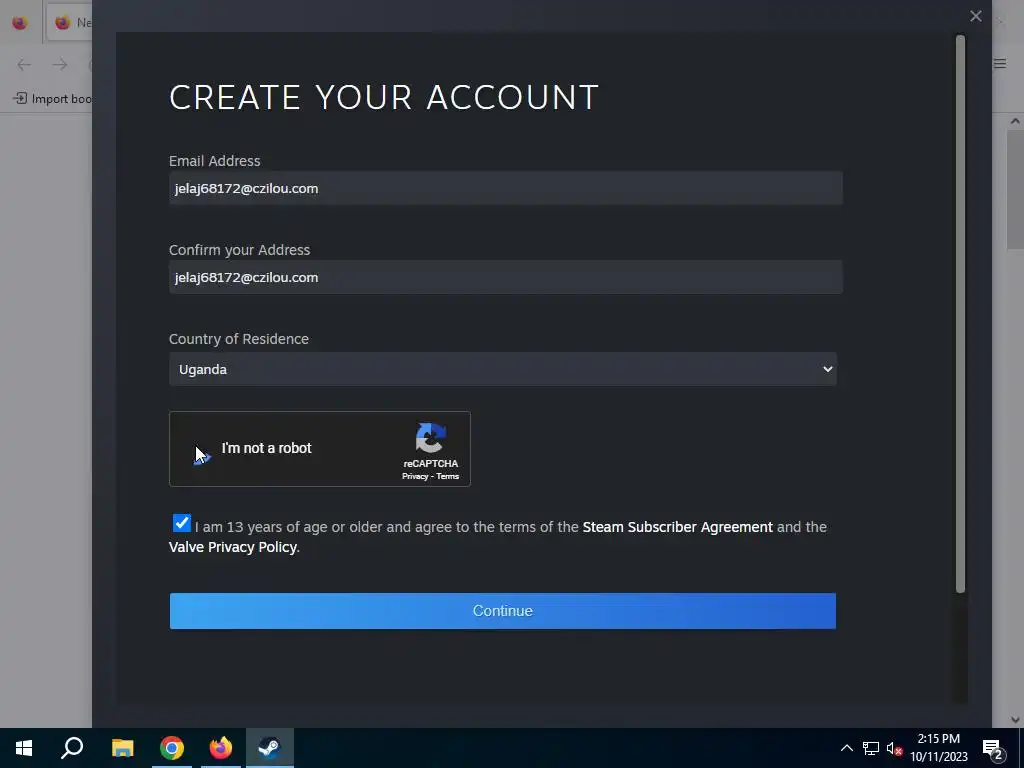Select the second Firefox tab
This screenshot has width=1024, height=768.
point(69,22)
